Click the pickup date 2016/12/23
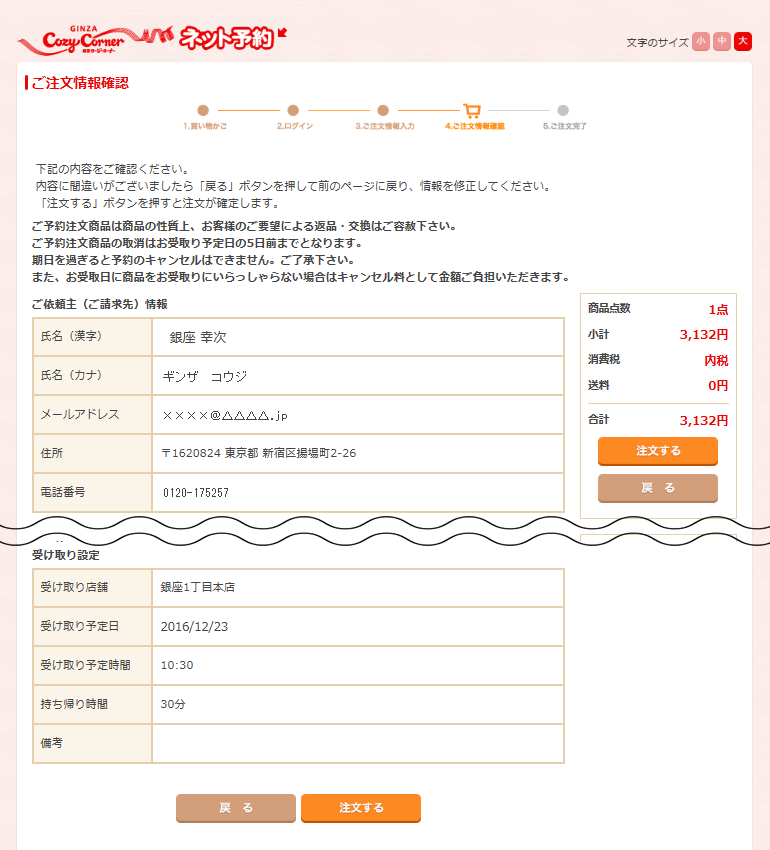The image size is (770, 850). click(x=192, y=627)
